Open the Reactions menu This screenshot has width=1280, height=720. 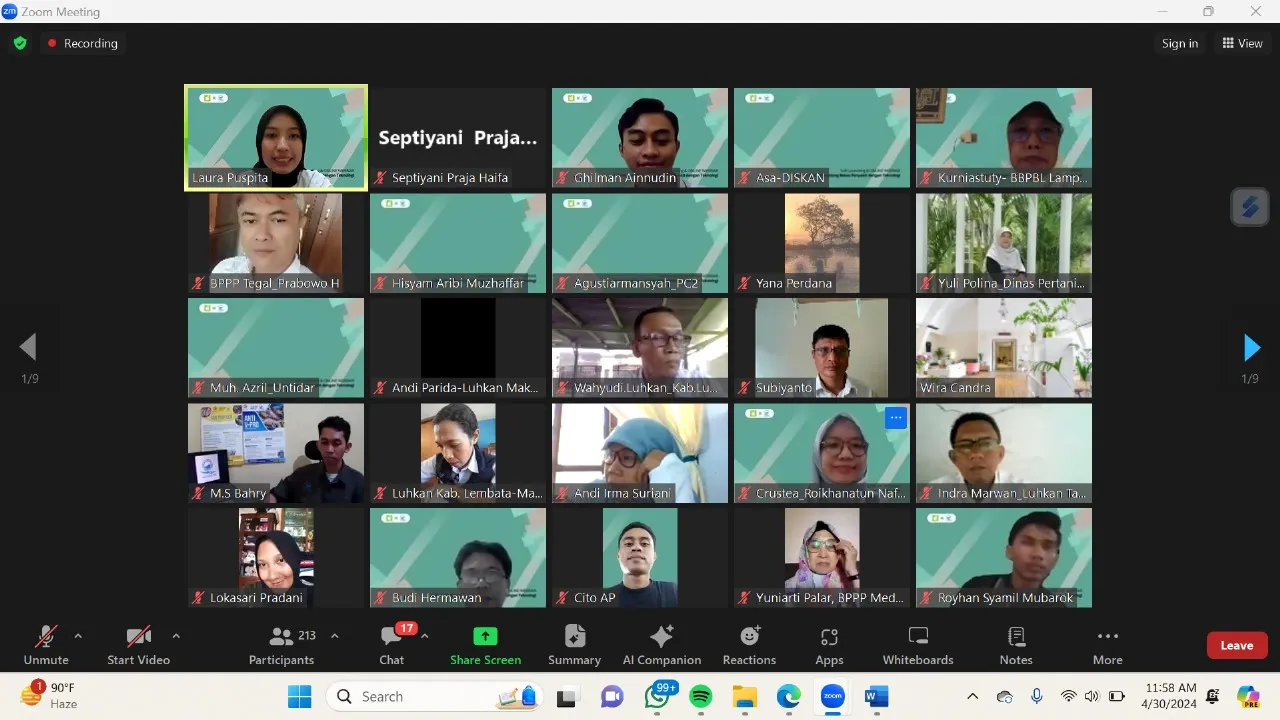coord(749,644)
